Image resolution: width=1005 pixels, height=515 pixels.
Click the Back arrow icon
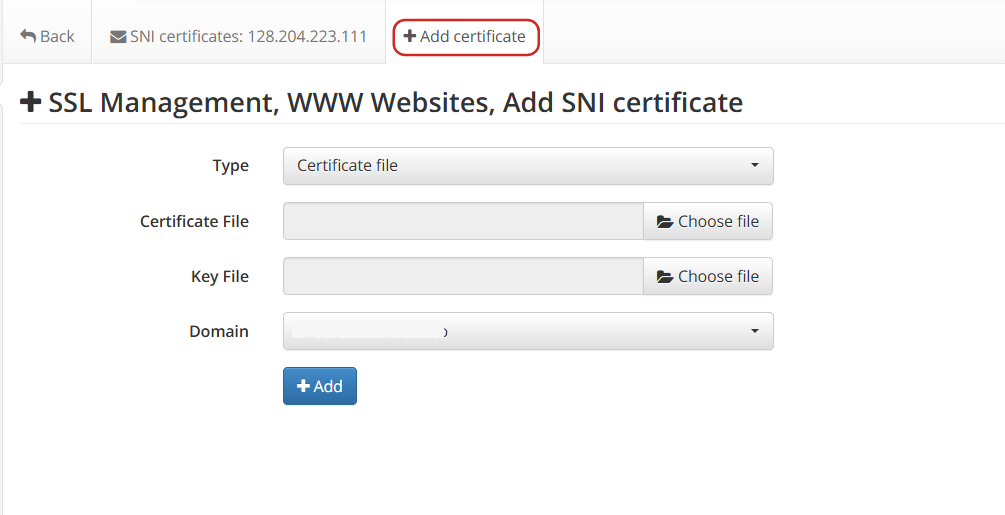pos(28,36)
